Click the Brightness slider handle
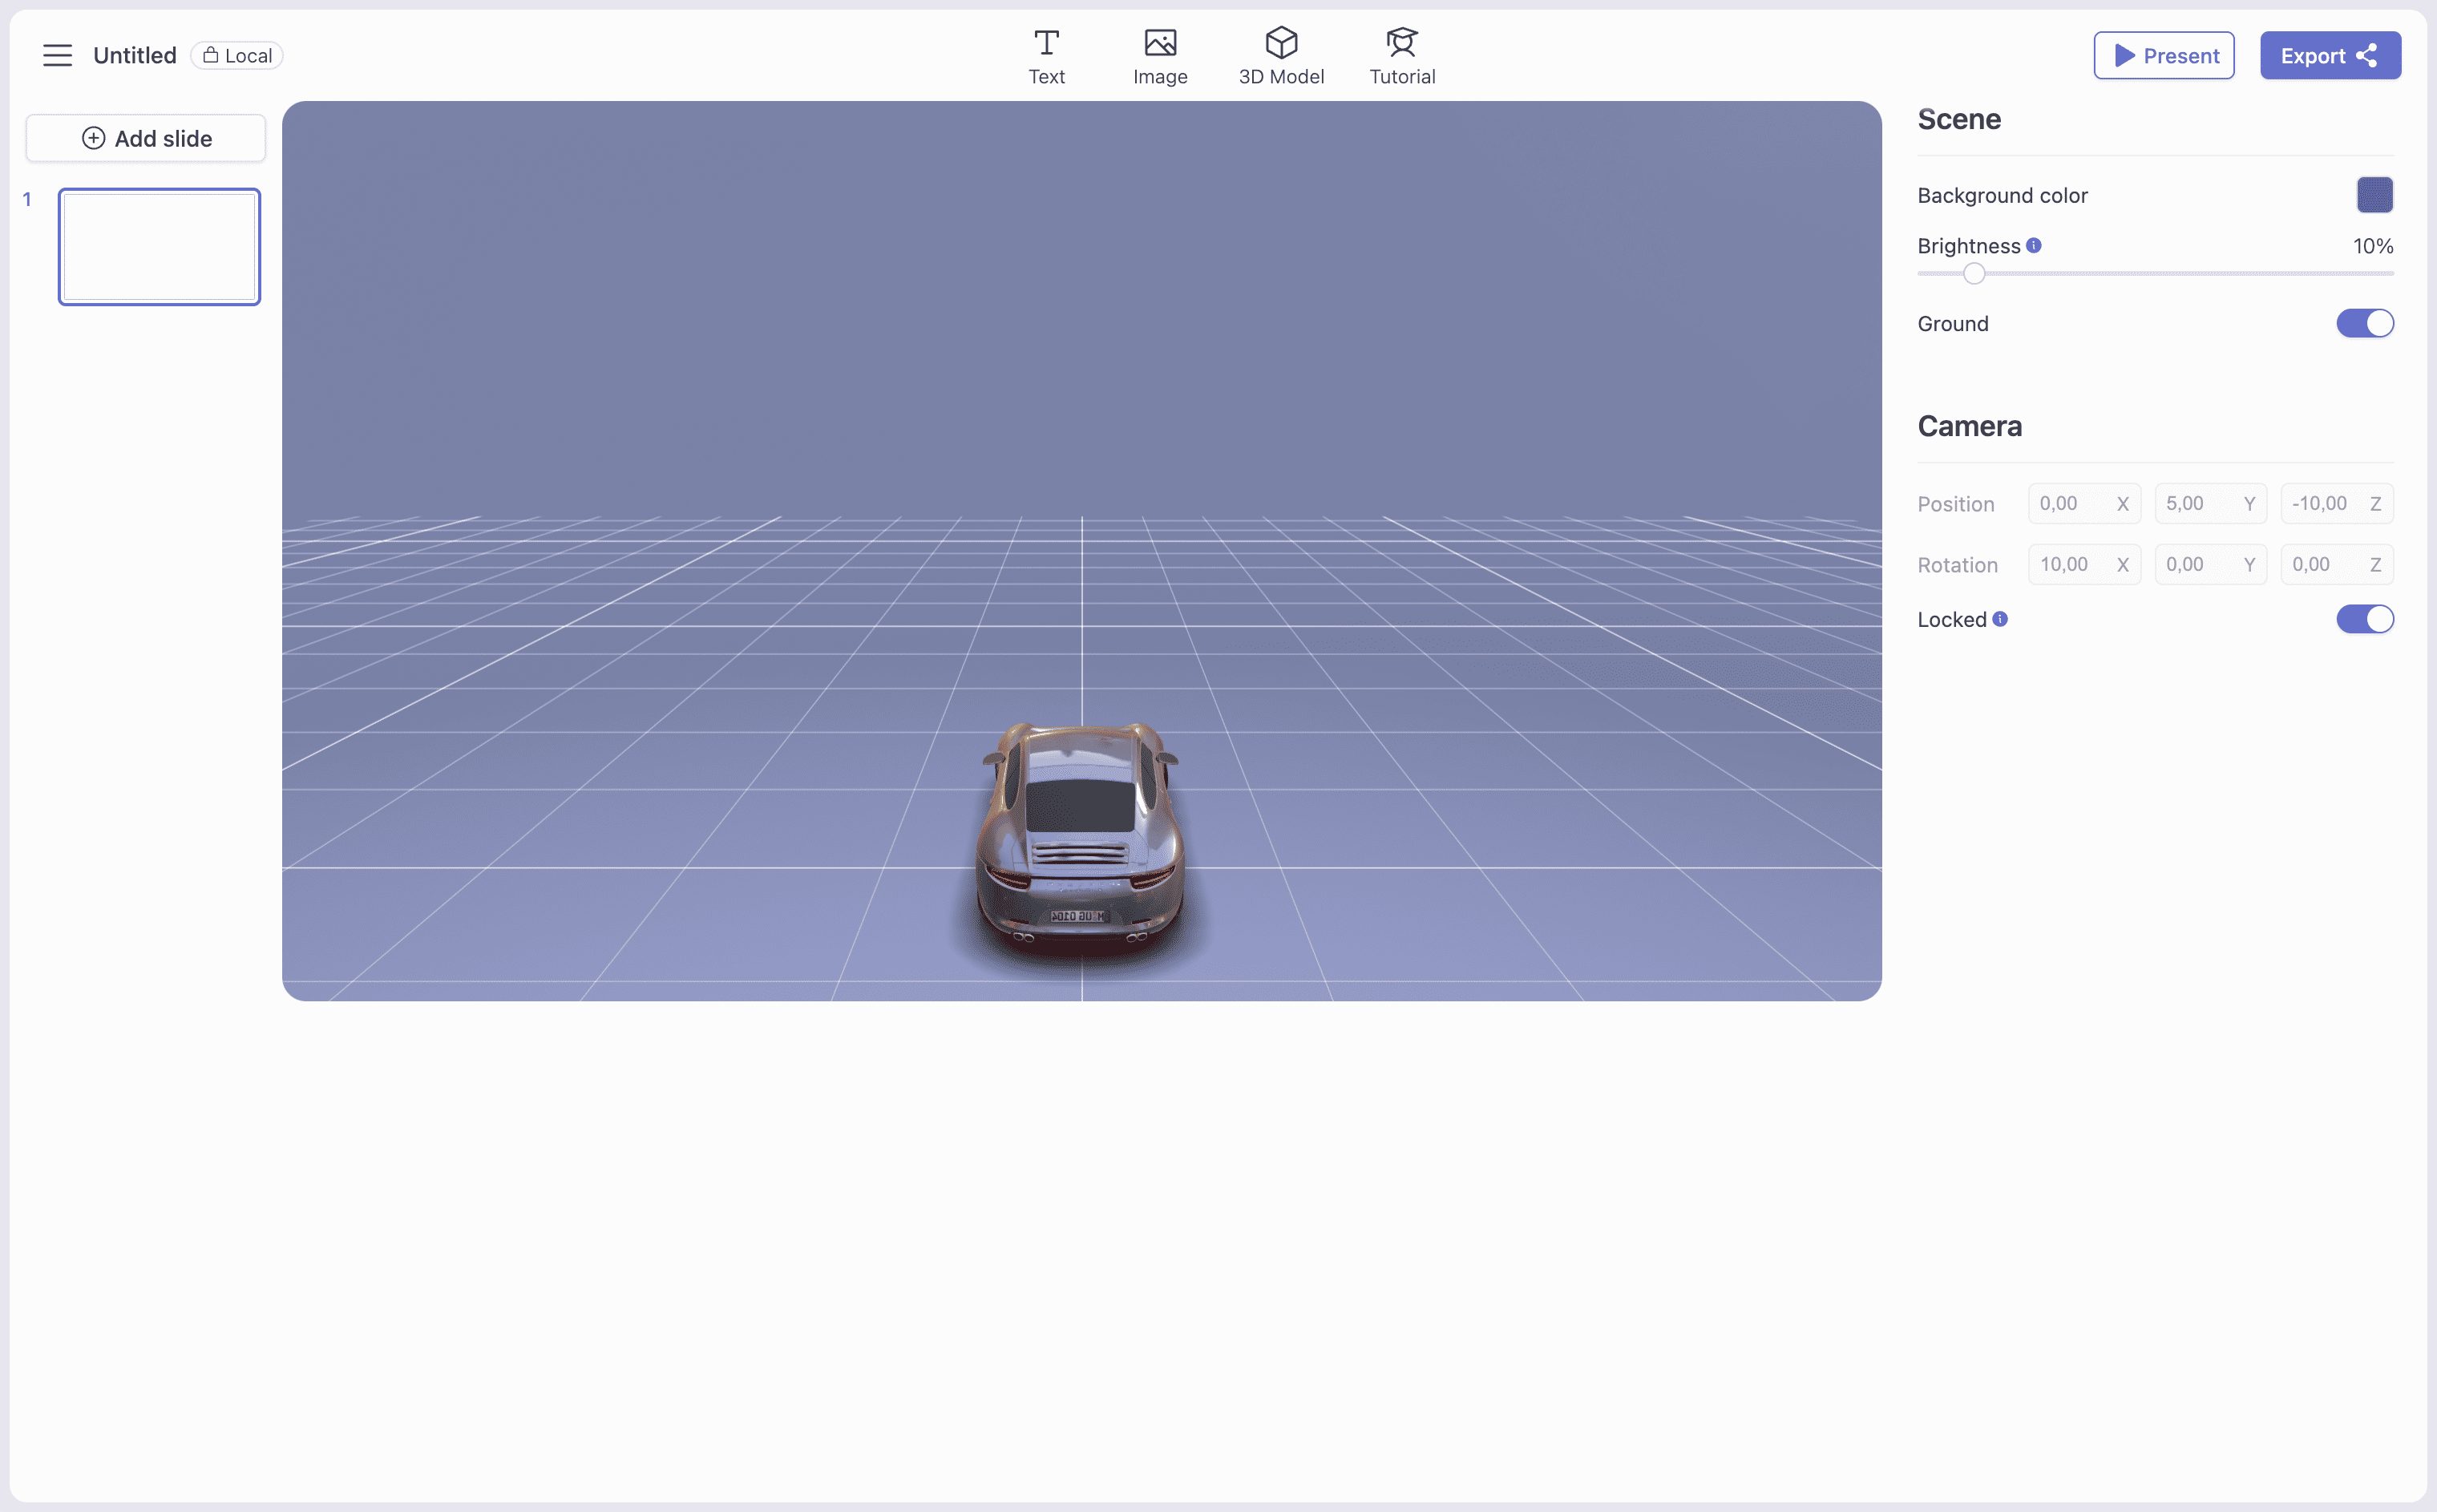 [1973, 273]
